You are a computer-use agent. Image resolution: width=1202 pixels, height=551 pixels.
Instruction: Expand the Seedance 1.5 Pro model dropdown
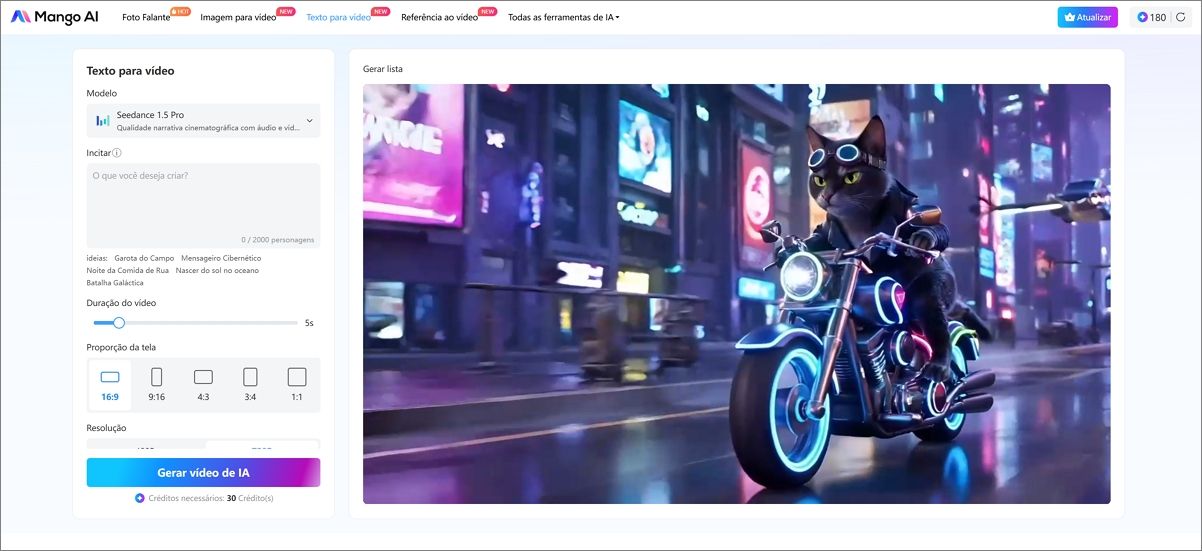click(309, 121)
